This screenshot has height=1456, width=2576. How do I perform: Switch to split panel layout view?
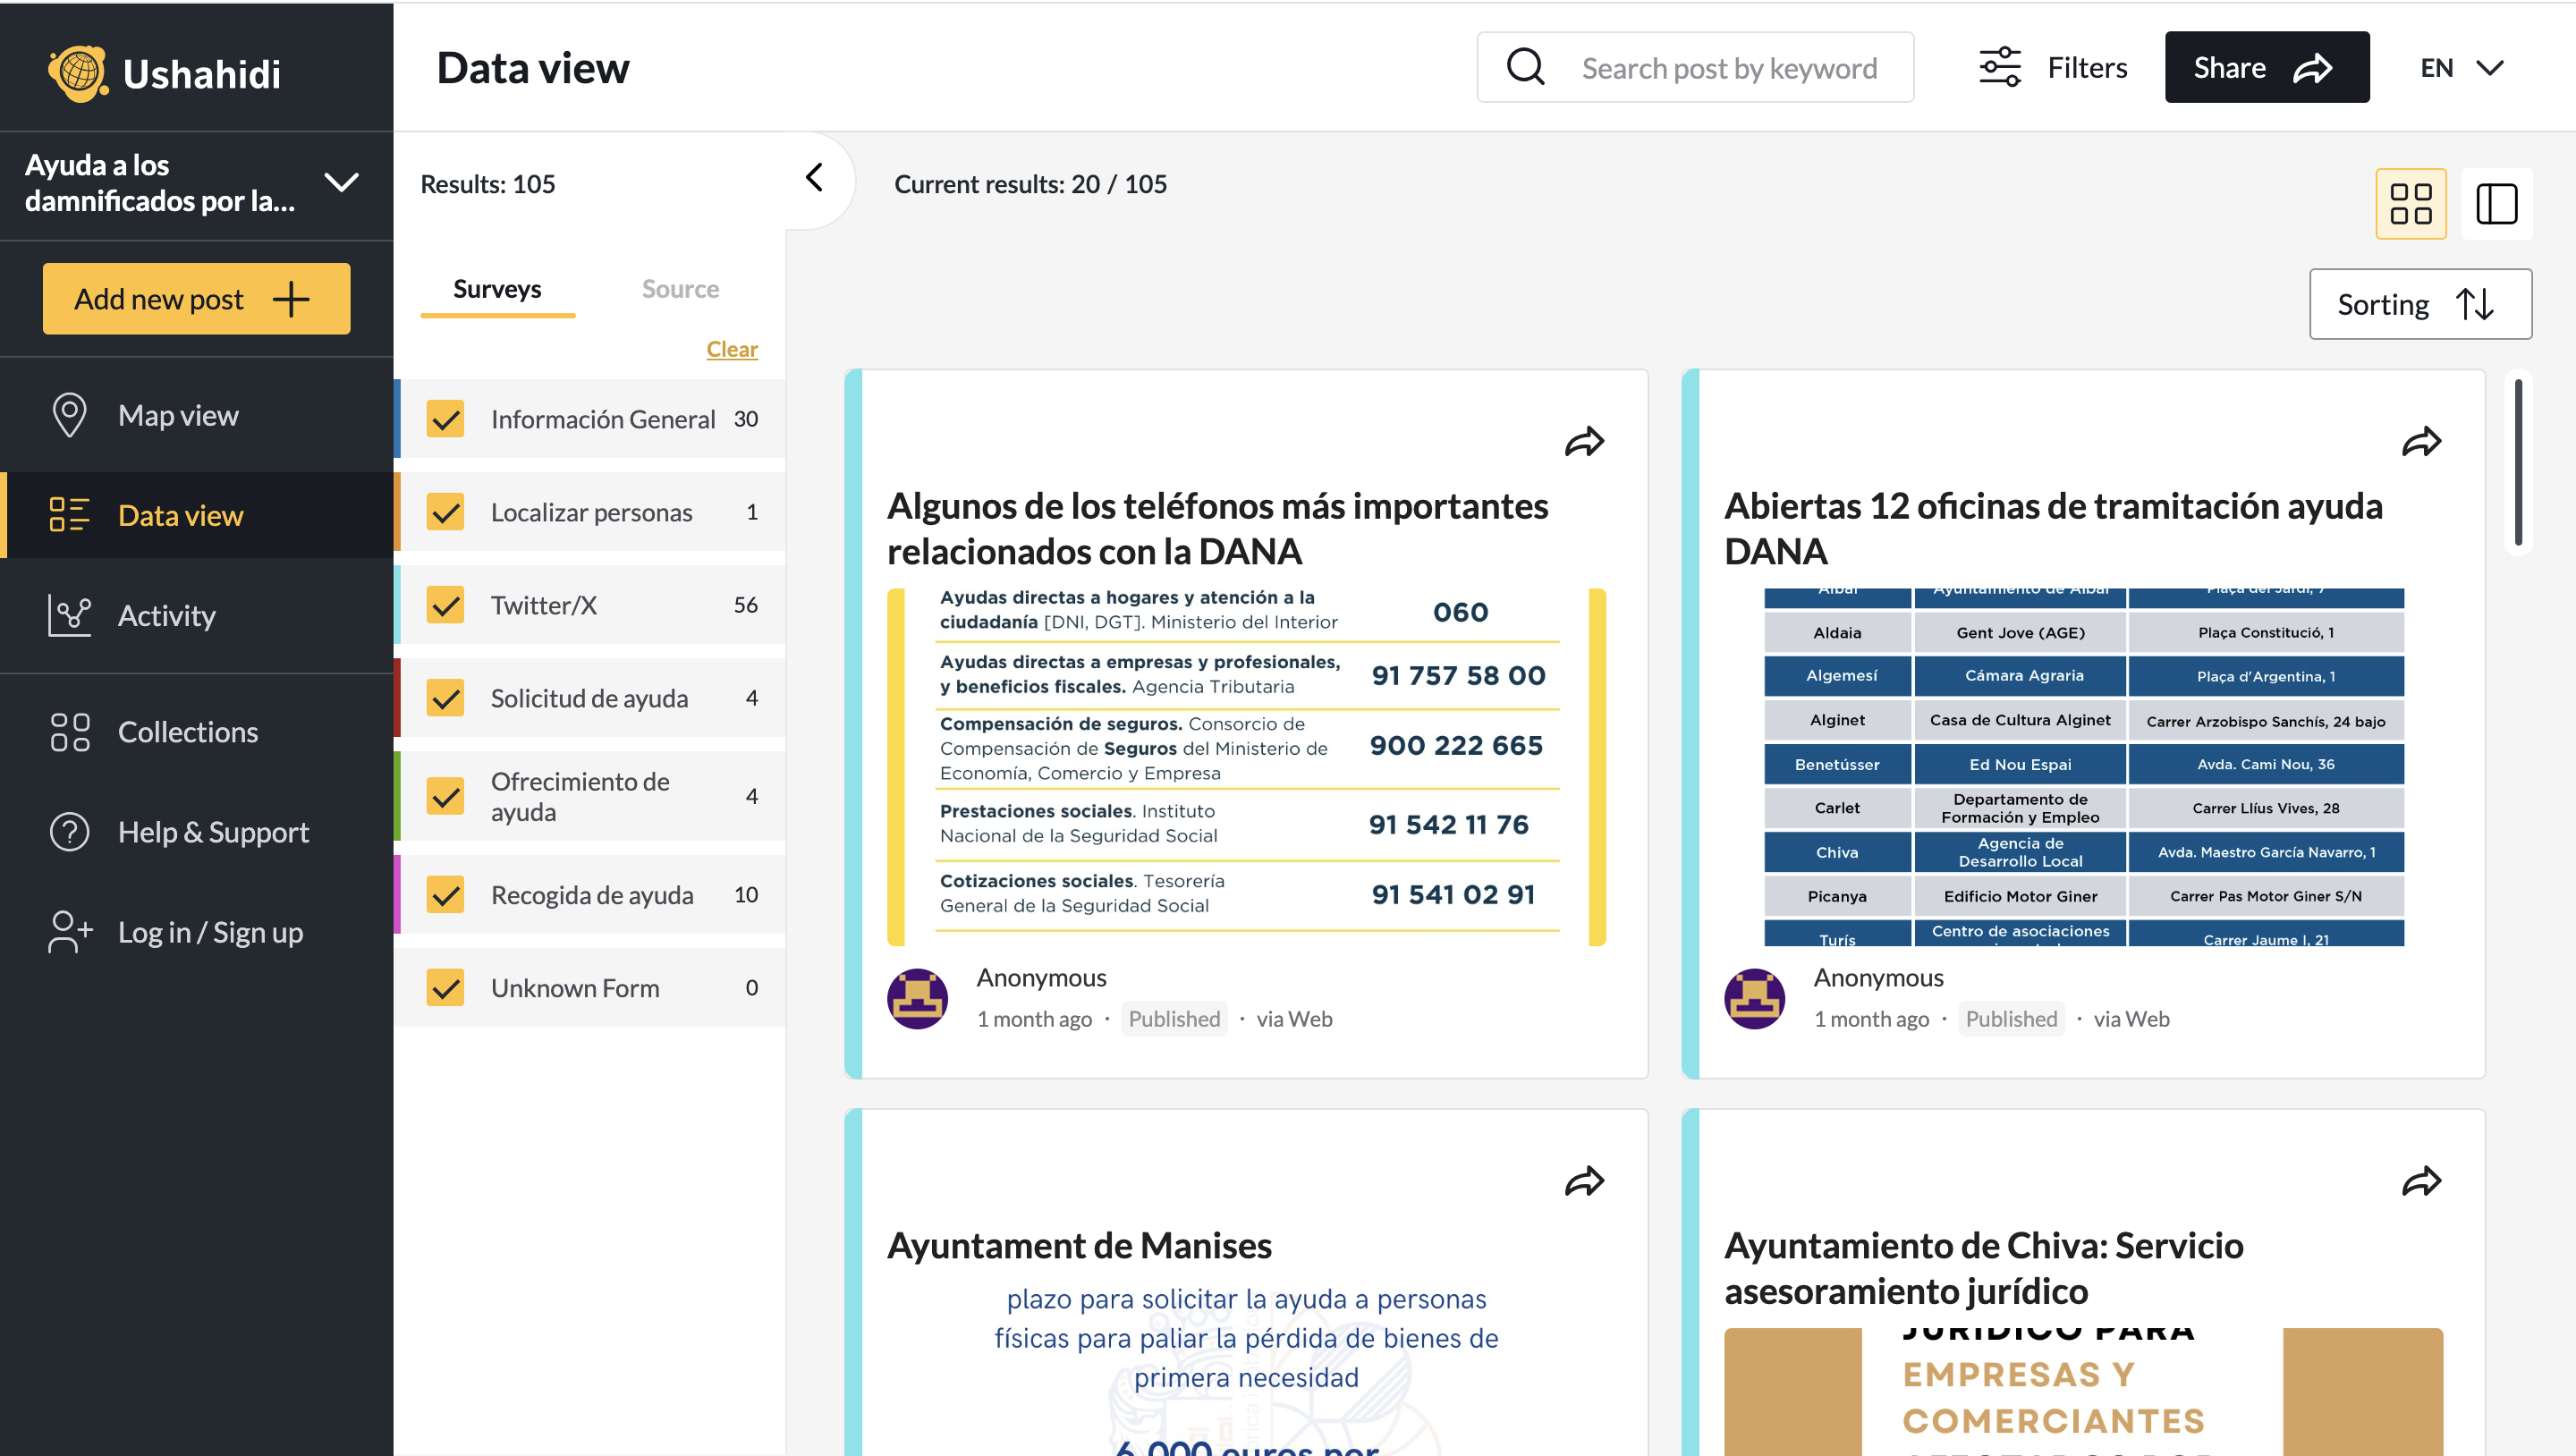pos(2496,203)
